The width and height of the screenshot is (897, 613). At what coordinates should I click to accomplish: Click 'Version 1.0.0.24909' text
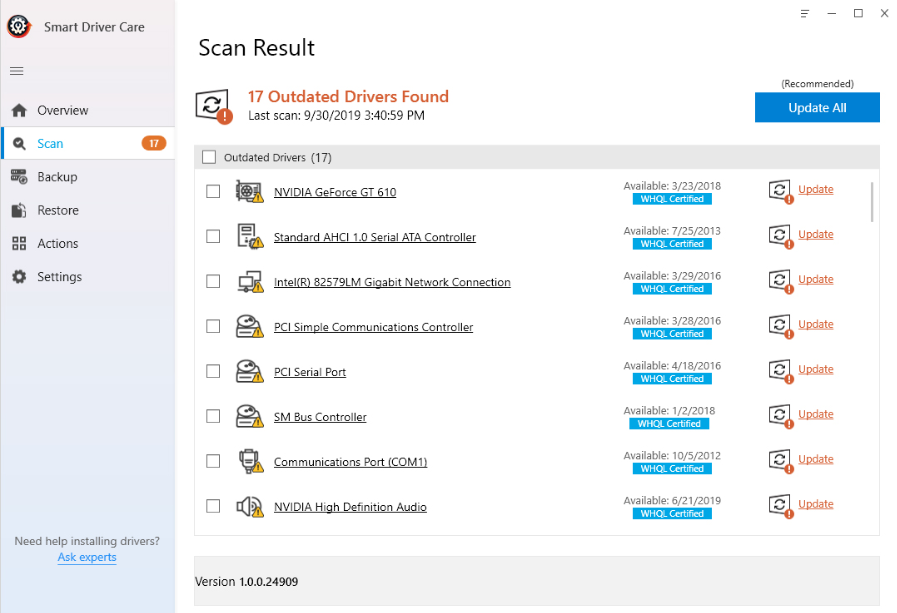click(x=247, y=582)
